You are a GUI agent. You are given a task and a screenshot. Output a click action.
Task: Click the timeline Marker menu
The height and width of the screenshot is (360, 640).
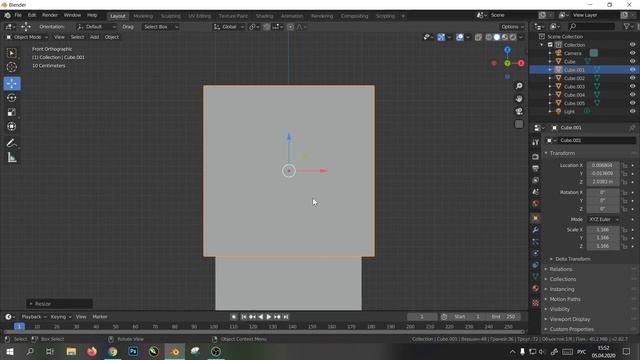[100, 317]
